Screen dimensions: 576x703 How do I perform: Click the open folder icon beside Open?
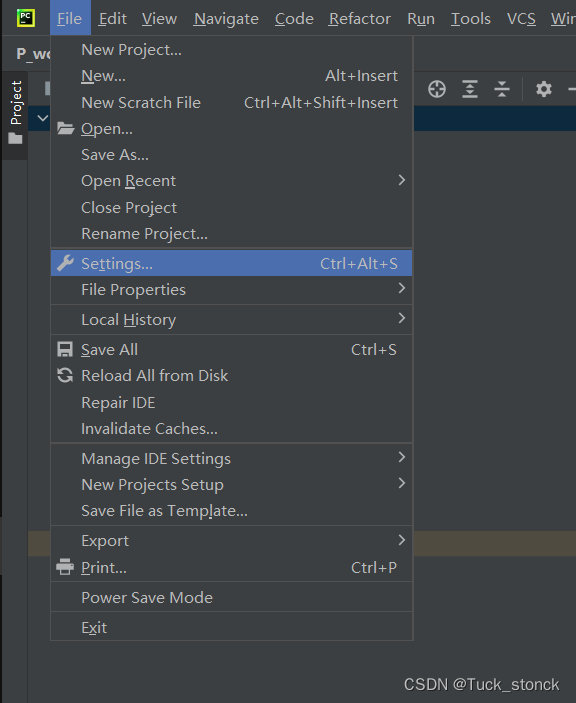pos(65,129)
